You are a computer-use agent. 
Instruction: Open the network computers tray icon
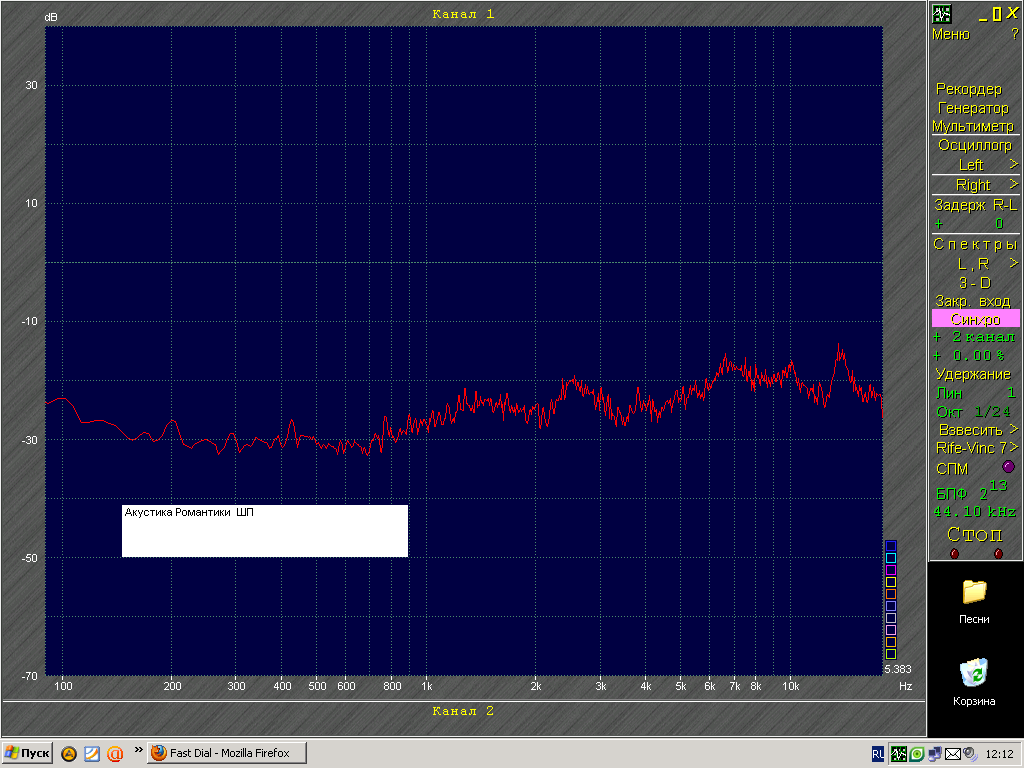tap(935, 754)
